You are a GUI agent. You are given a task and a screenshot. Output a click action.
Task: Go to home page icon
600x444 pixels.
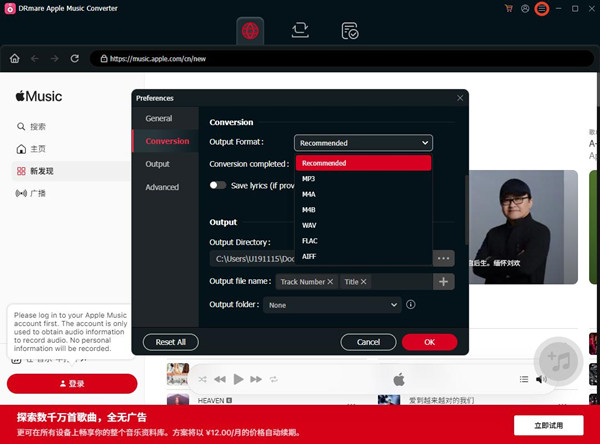(x=15, y=59)
